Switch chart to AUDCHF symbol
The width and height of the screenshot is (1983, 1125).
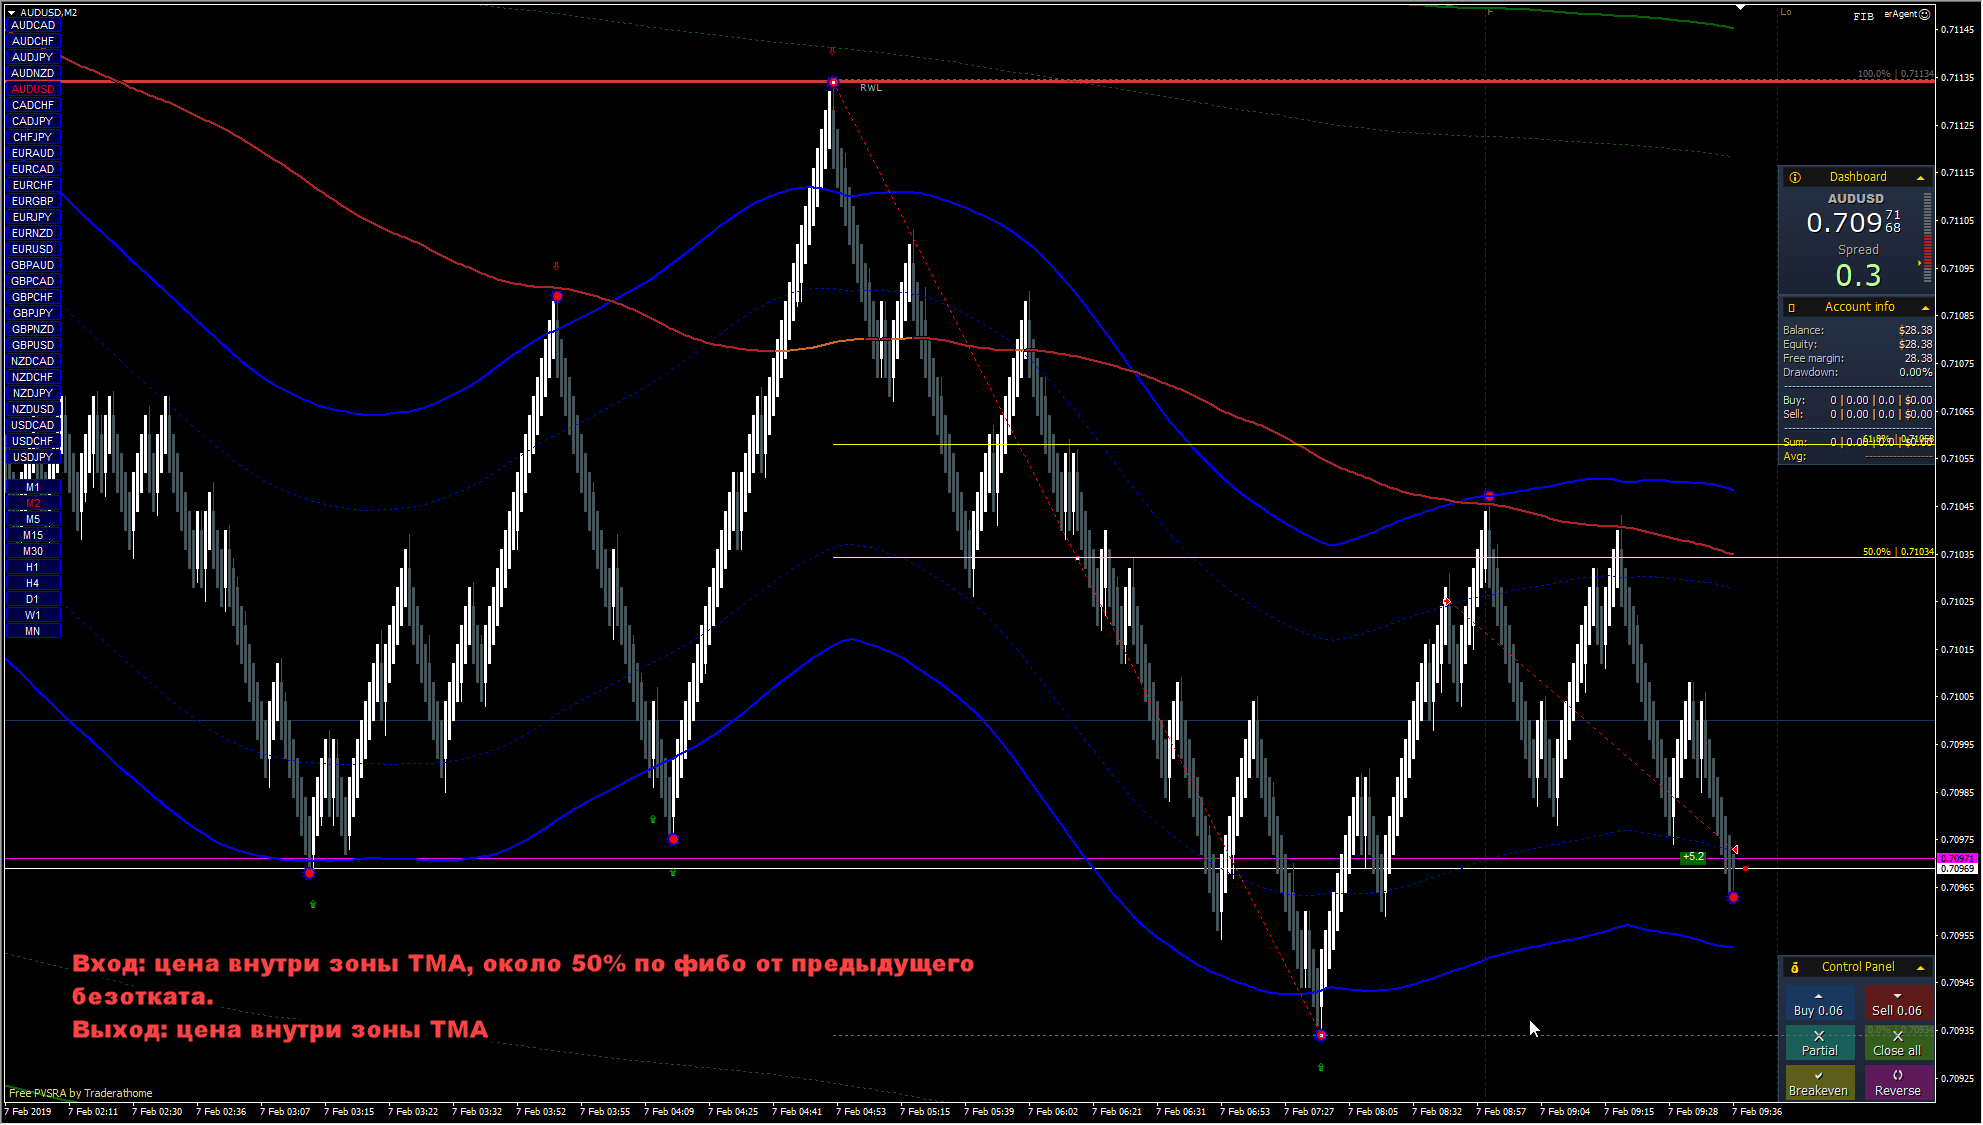tap(33, 42)
